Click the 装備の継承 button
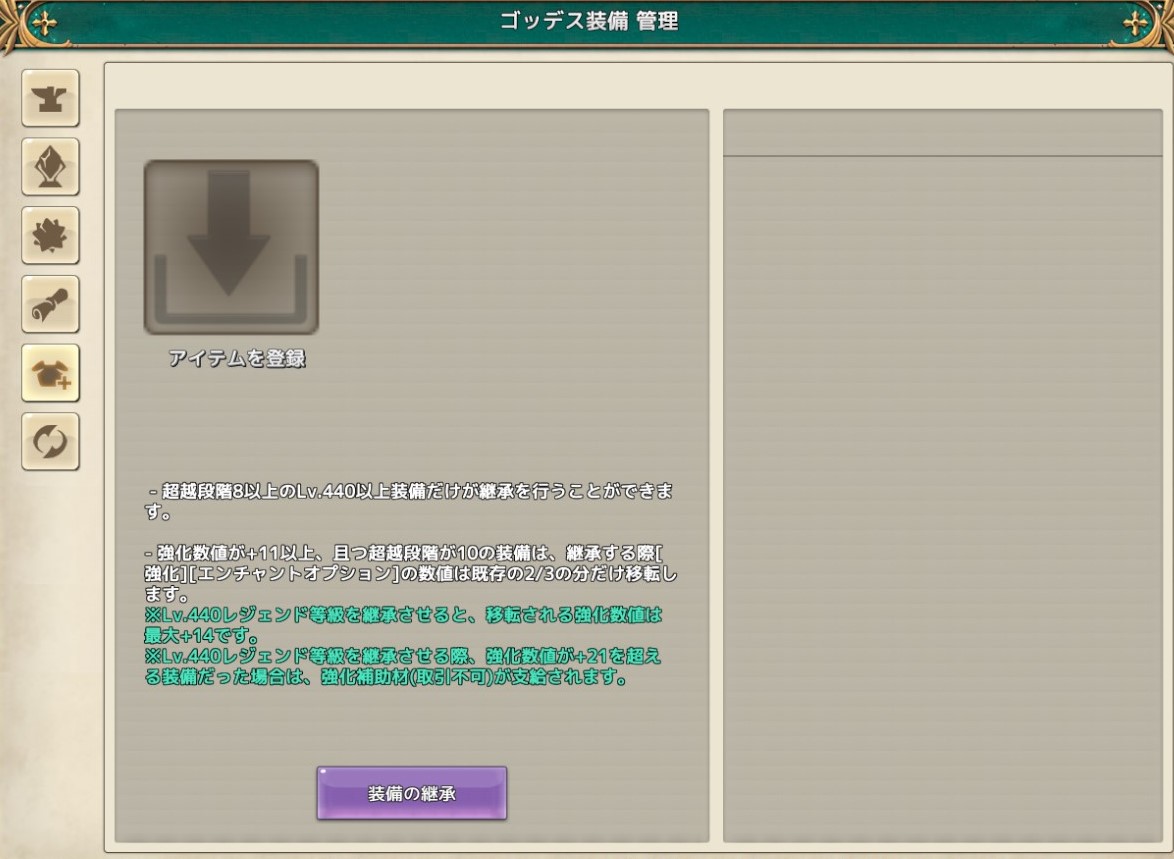The height and width of the screenshot is (859, 1174). click(412, 793)
